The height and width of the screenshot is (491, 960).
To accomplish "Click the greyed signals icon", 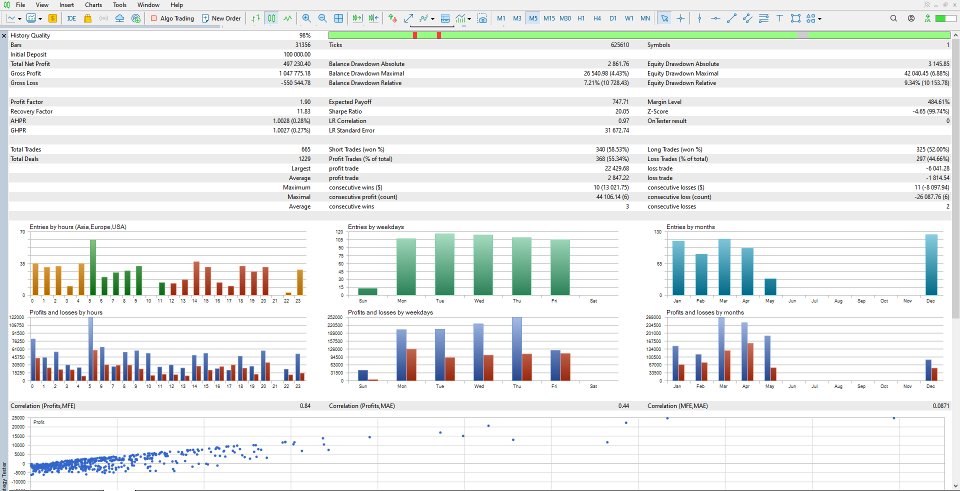I will (103, 18).
